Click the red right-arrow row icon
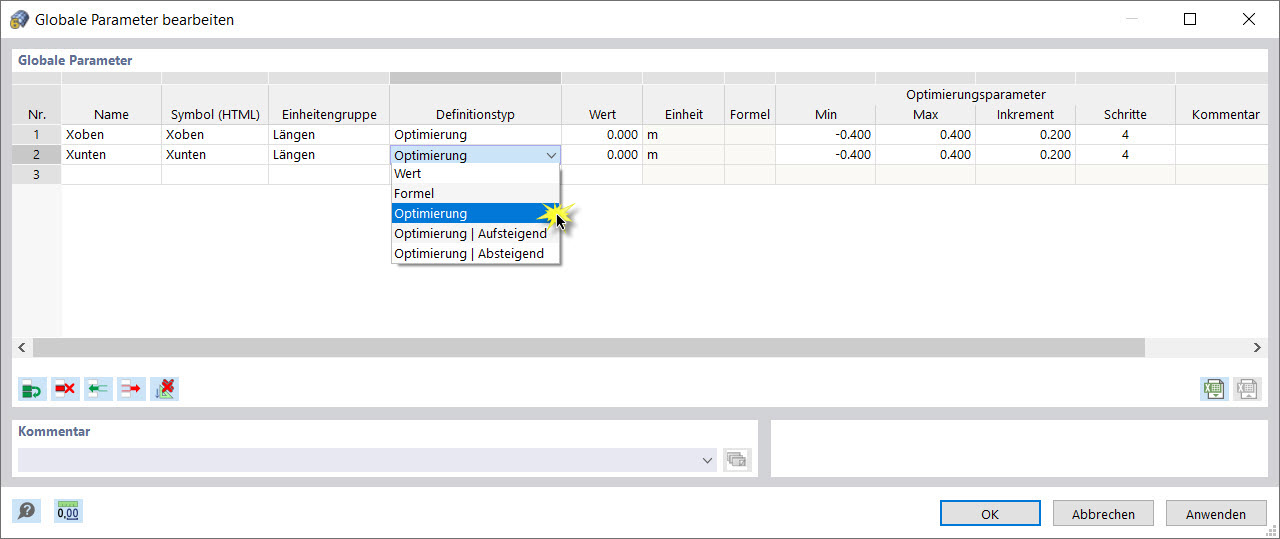The image size is (1280, 539). coord(131,389)
